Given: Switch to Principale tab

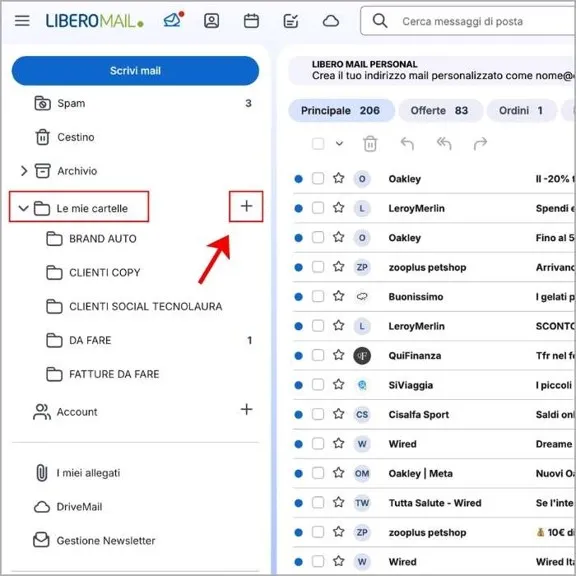Looking at the screenshot, I should click(x=341, y=111).
